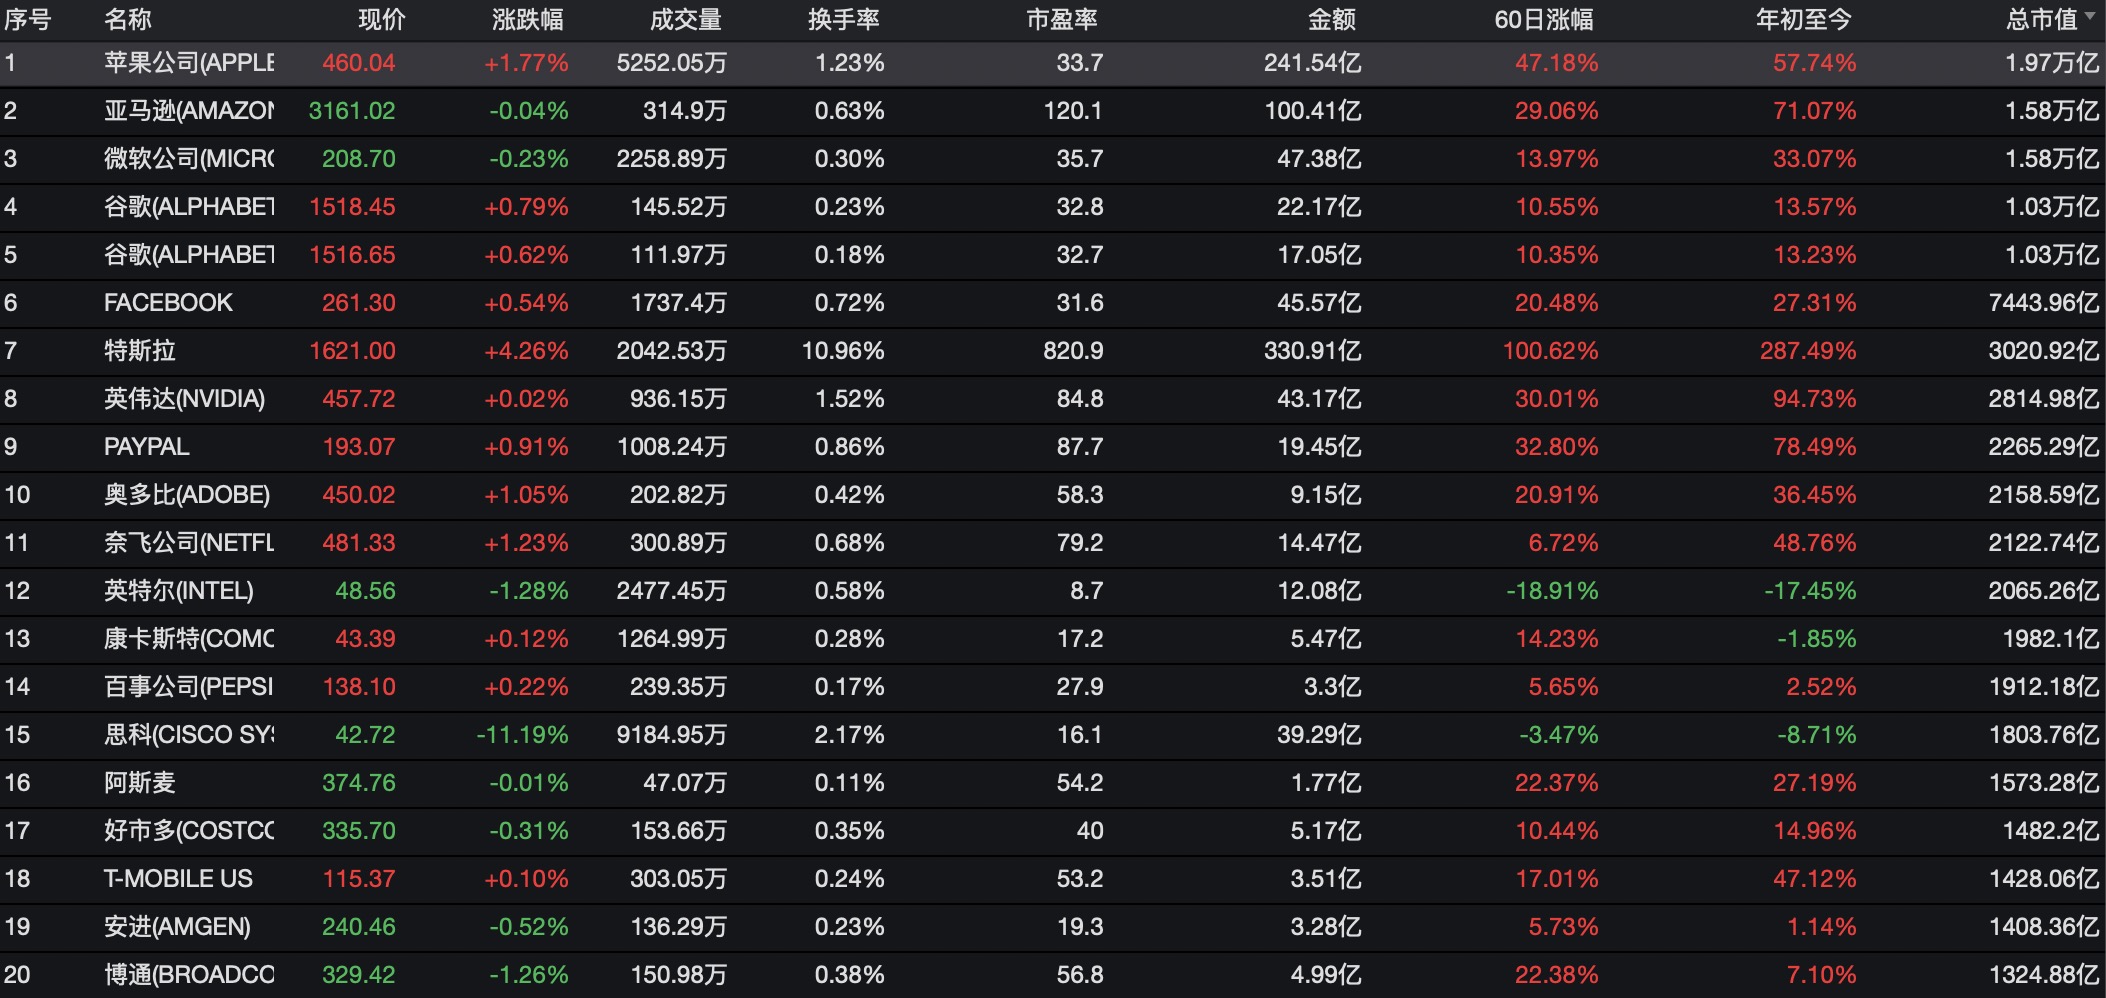Sort by the 市盈率 column header
This screenshot has height=998, width=2106.
point(1062,19)
